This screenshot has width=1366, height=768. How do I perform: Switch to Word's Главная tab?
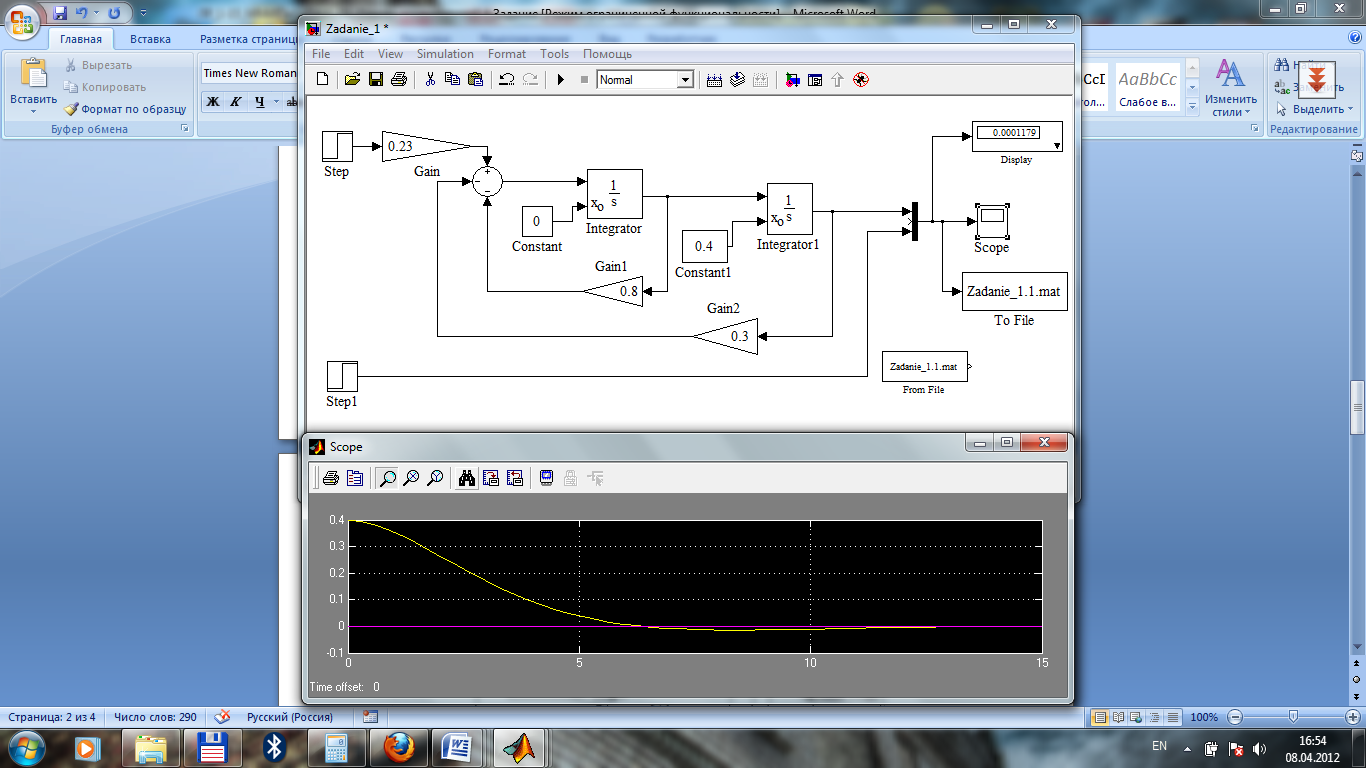[x=81, y=39]
